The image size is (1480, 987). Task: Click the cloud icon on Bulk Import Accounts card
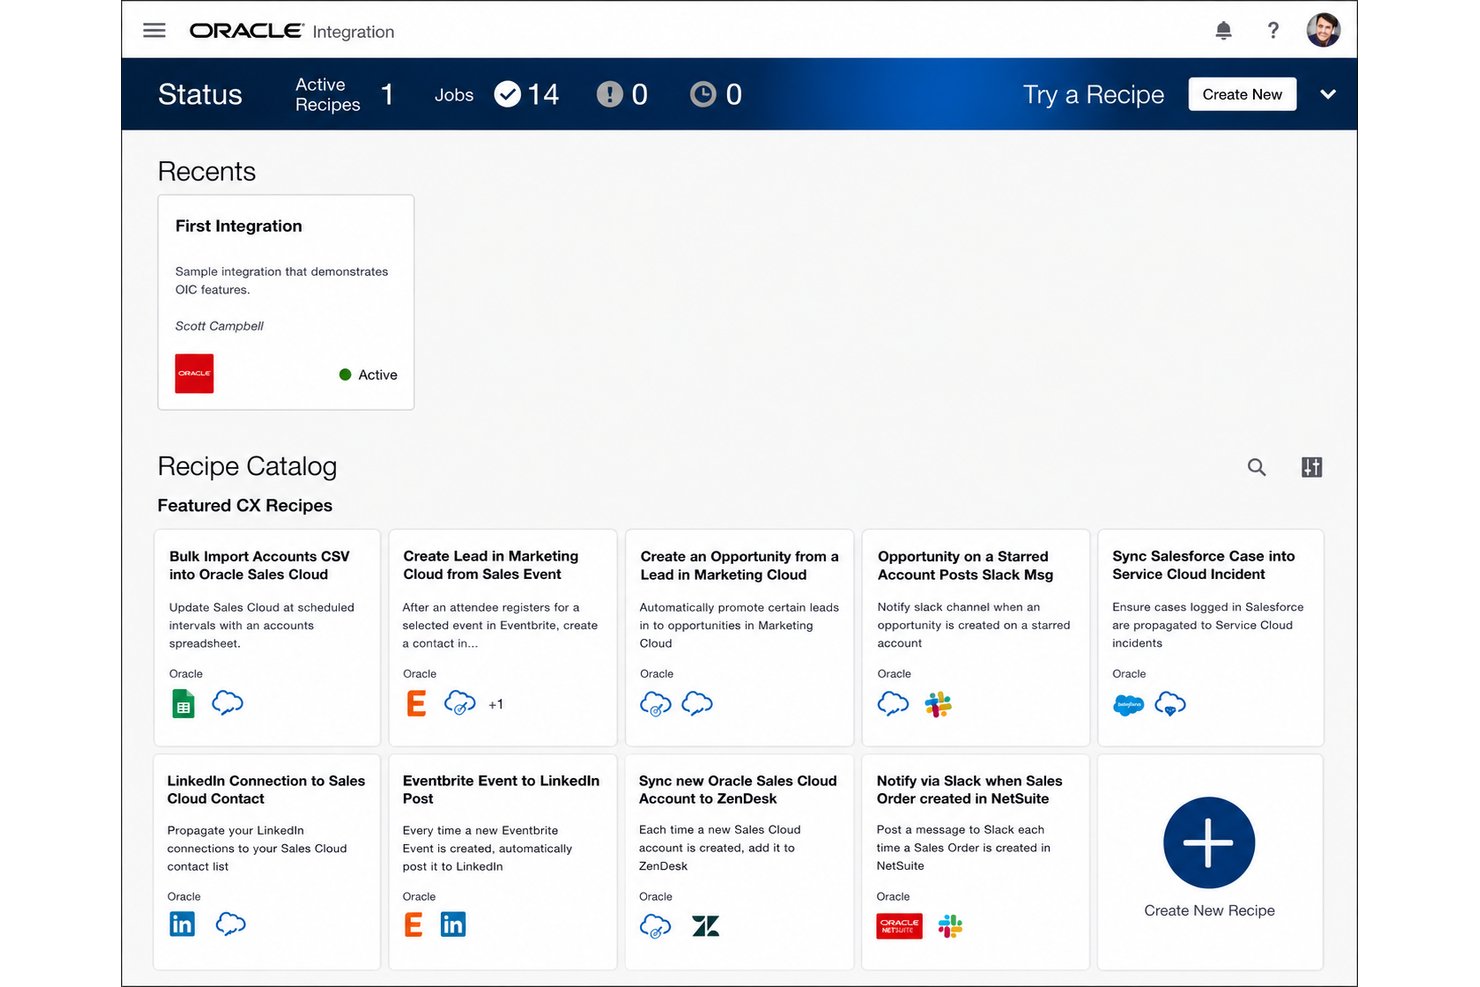click(228, 703)
